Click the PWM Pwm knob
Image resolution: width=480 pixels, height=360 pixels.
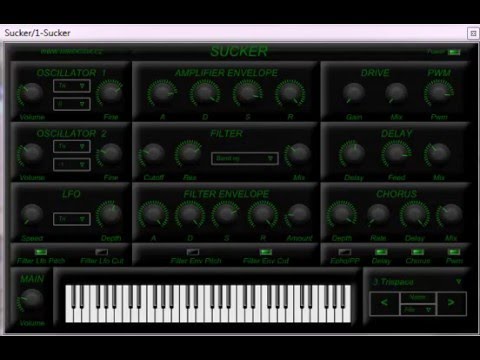(439, 93)
